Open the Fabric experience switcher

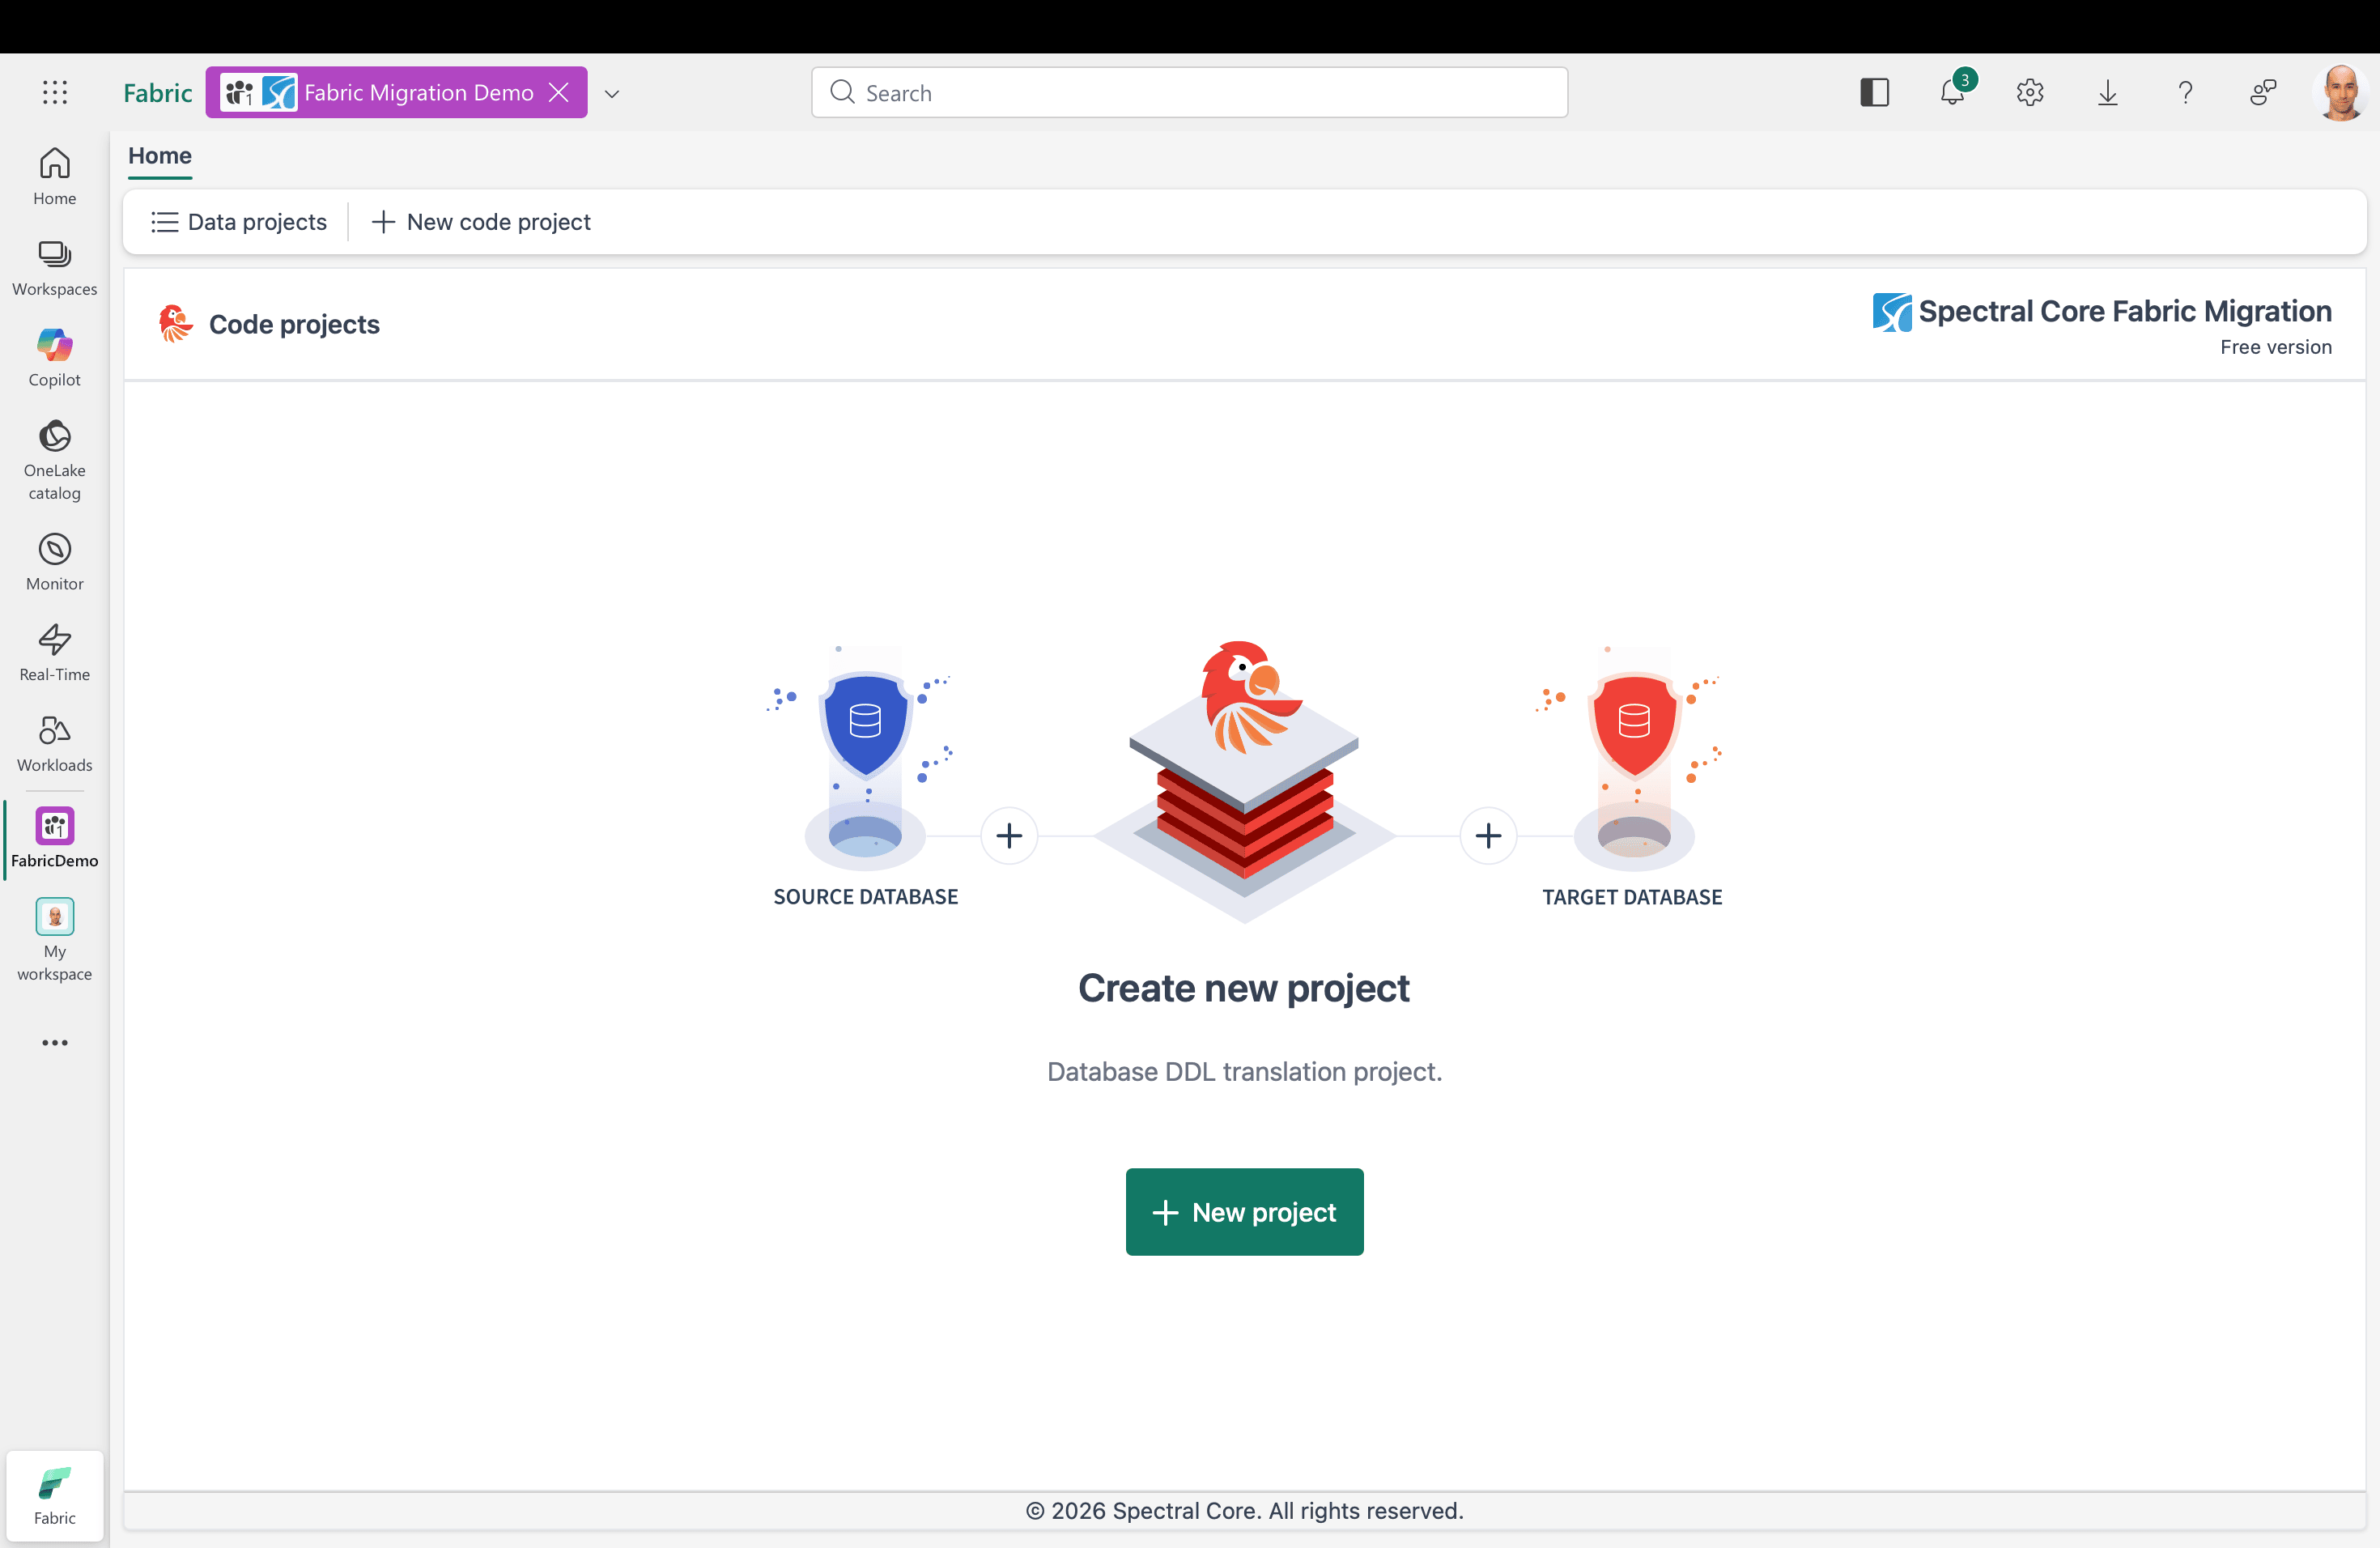(x=55, y=1495)
